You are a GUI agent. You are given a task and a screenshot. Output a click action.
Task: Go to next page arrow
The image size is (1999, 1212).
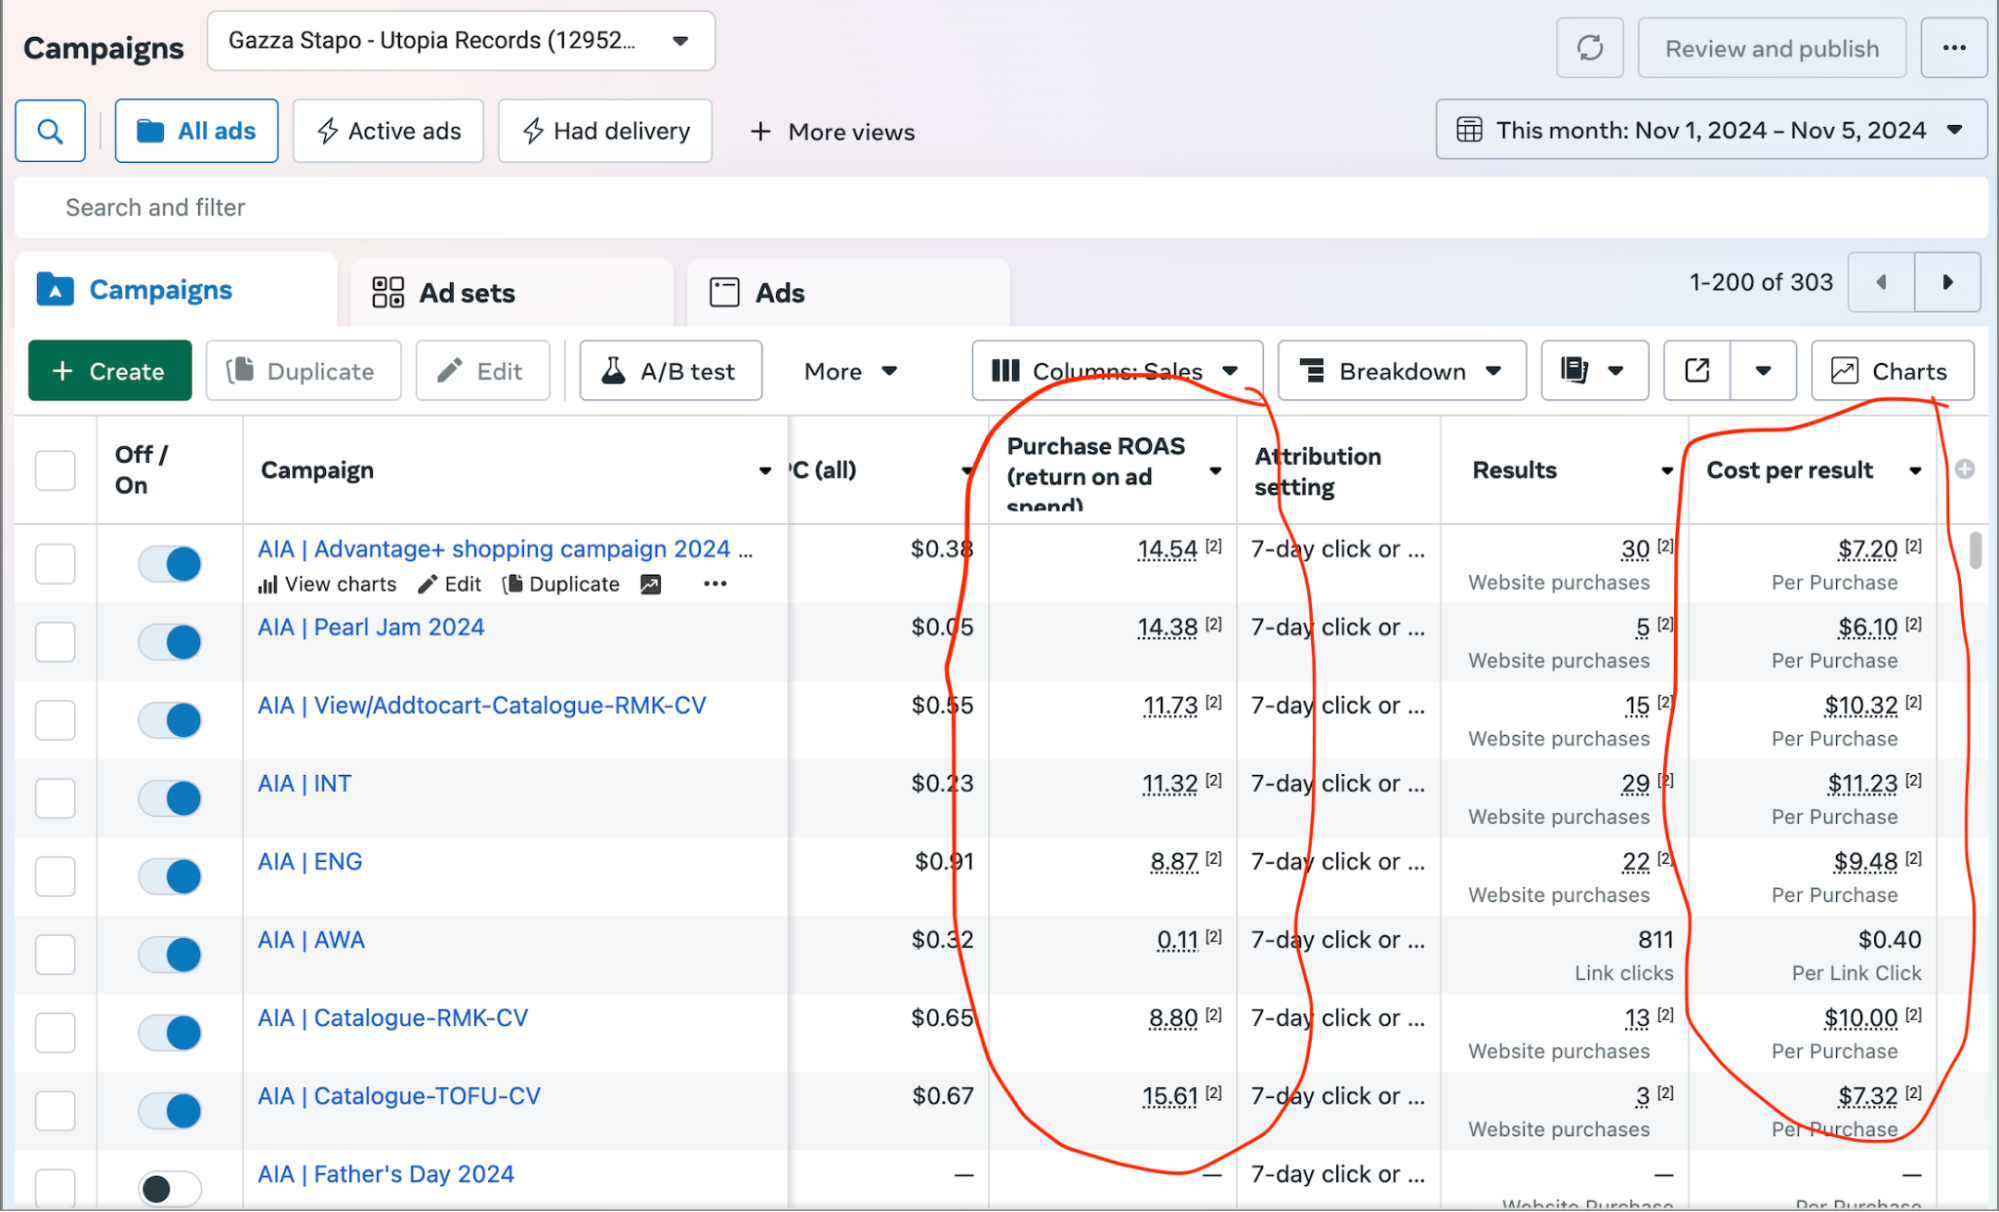point(1946,282)
